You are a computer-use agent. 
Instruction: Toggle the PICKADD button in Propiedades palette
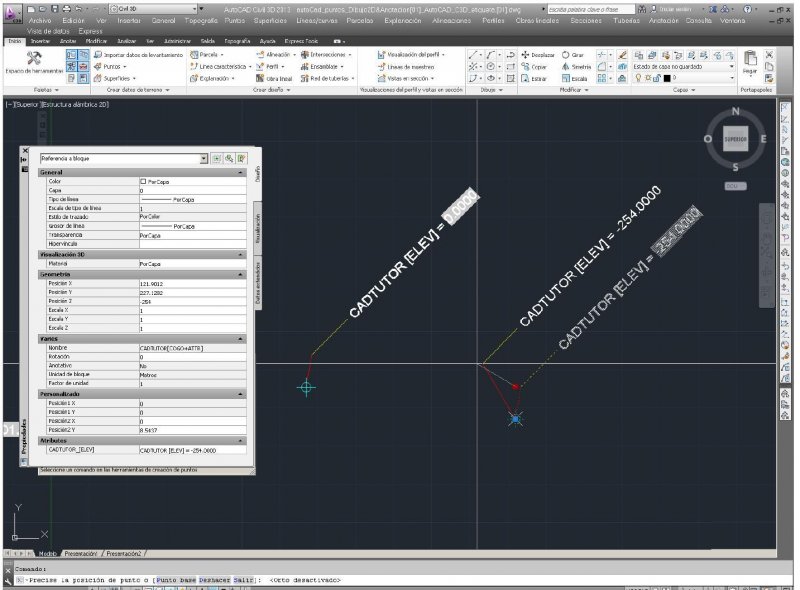[x=217, y=159]
